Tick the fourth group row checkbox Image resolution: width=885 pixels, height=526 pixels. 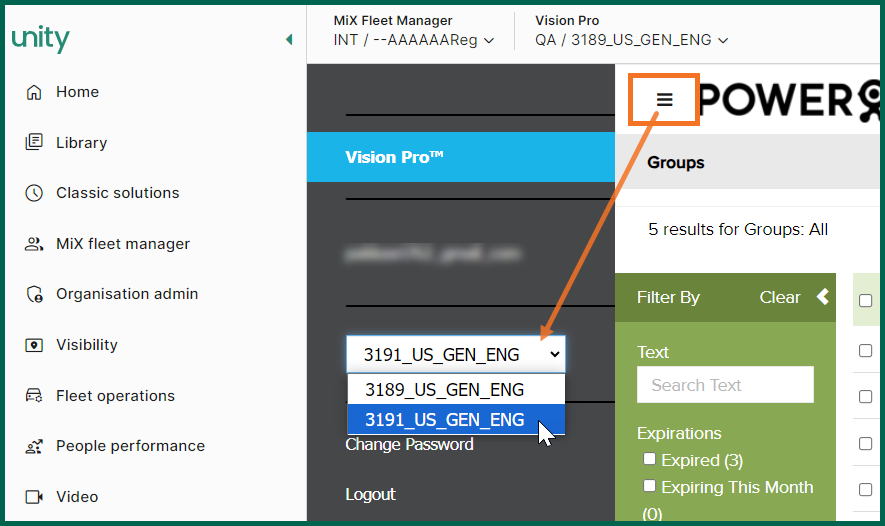pos(865,489)
